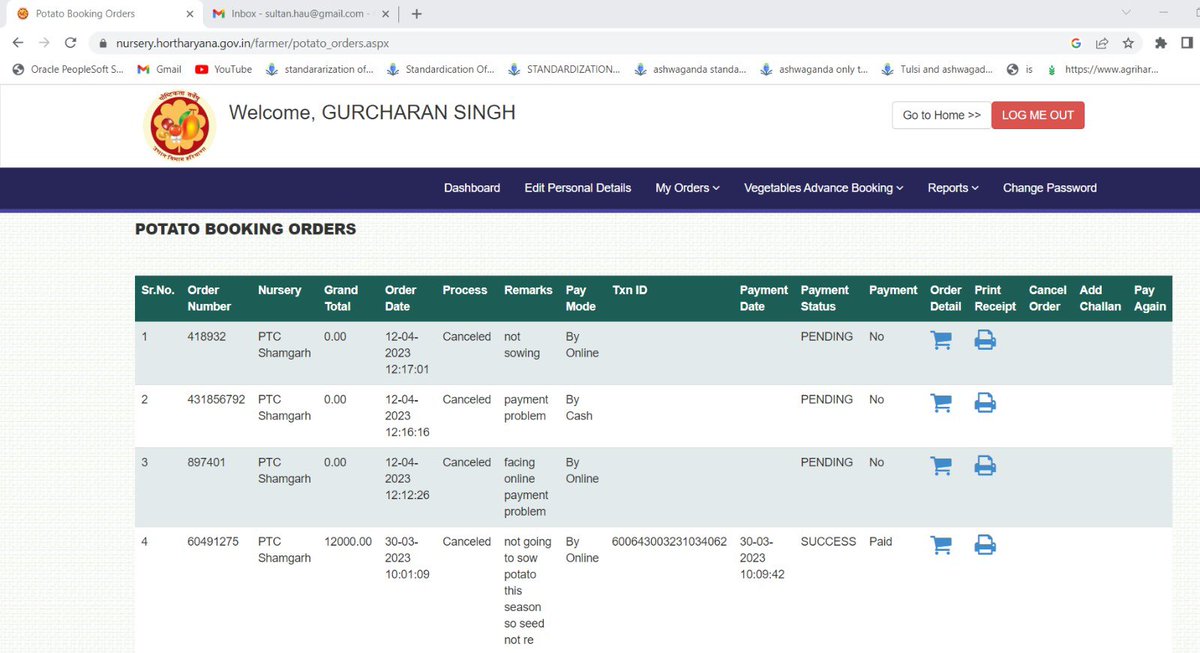1200x653 pixels.
Task: Click the share icon in the address bar
Action: point(1102,43)
